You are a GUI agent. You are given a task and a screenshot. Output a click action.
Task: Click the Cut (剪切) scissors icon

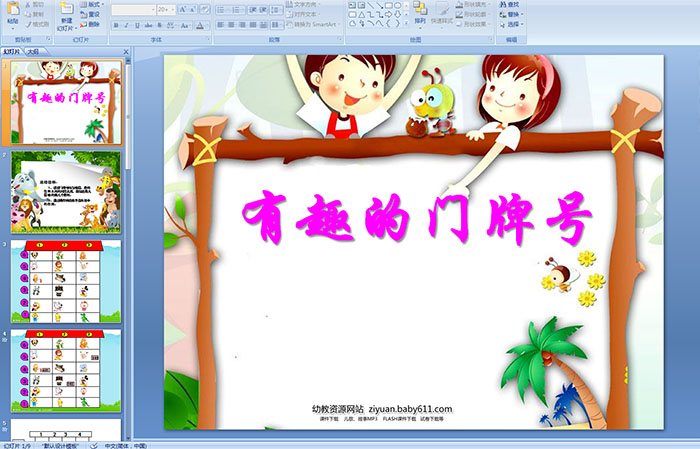click(27, 4)
